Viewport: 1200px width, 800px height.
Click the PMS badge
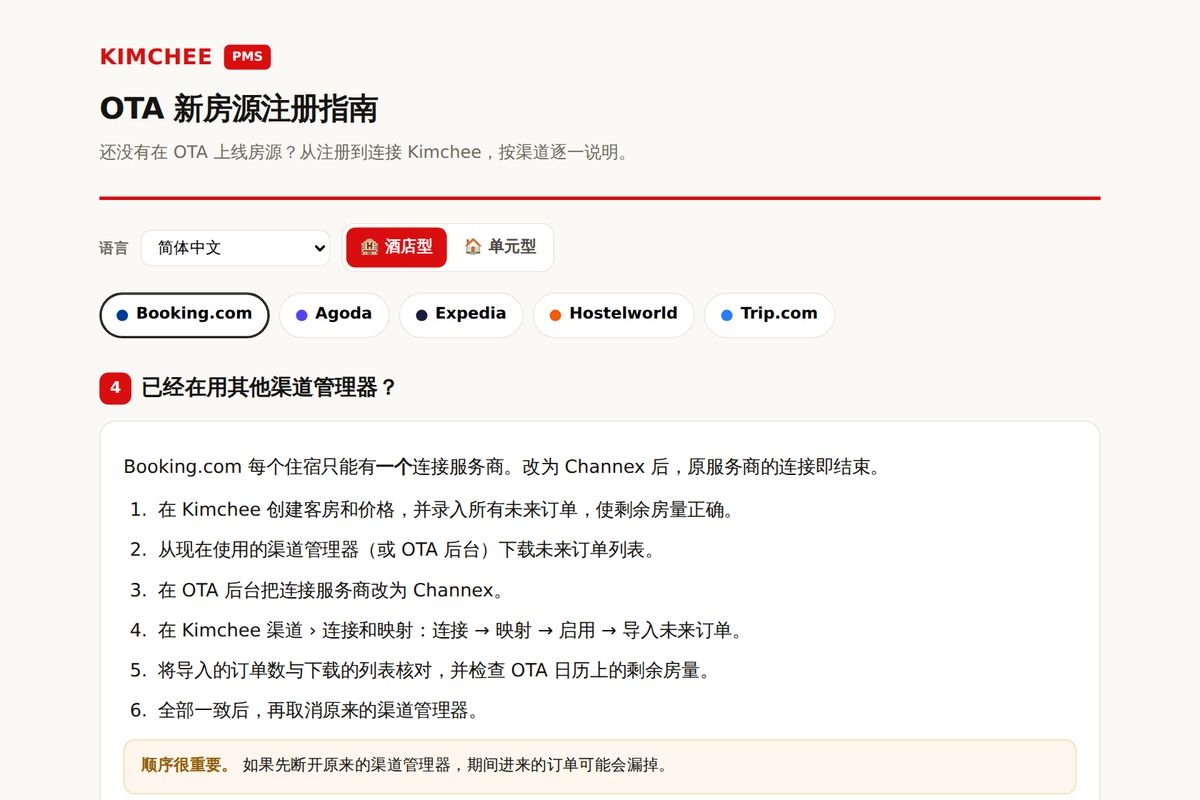tap(247, 57)
